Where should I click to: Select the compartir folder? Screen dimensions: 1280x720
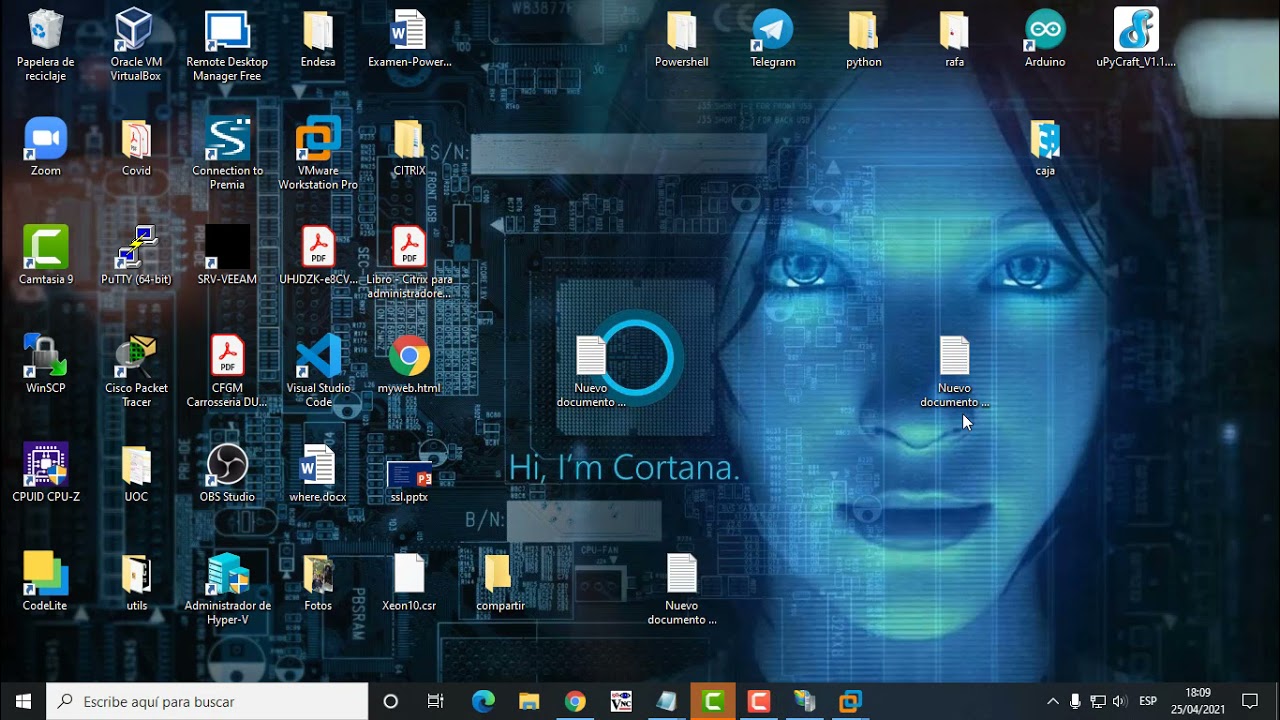(500, 581)
